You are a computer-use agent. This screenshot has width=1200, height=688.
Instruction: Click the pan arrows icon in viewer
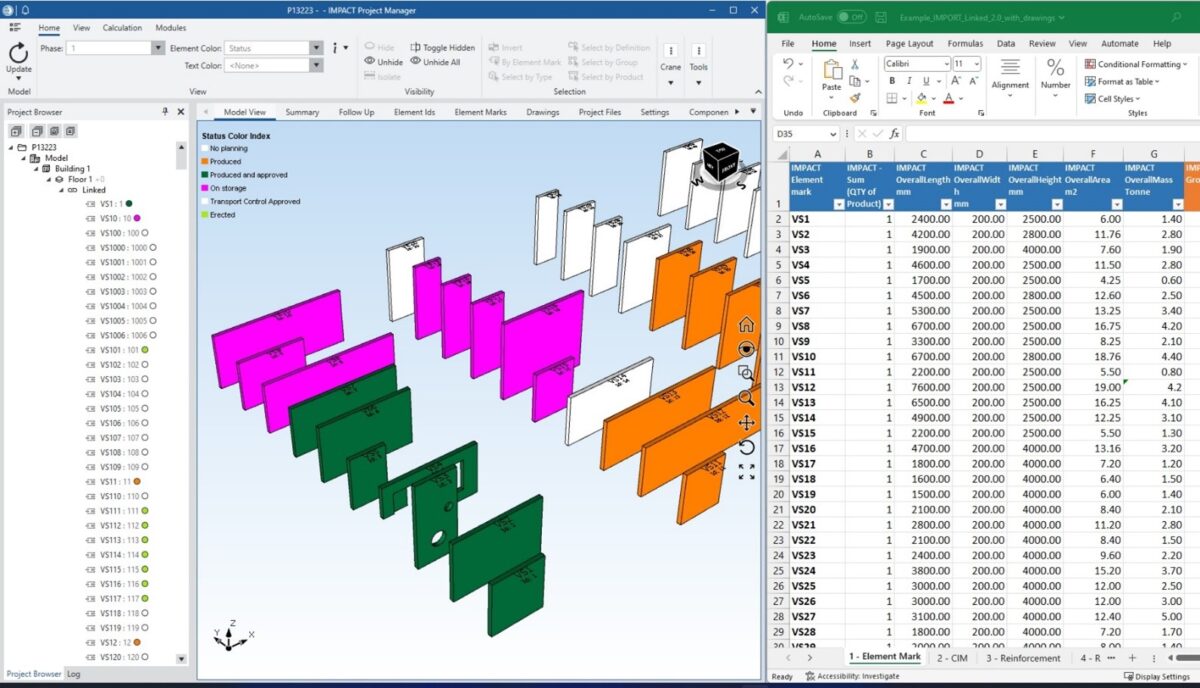point(746,423)
